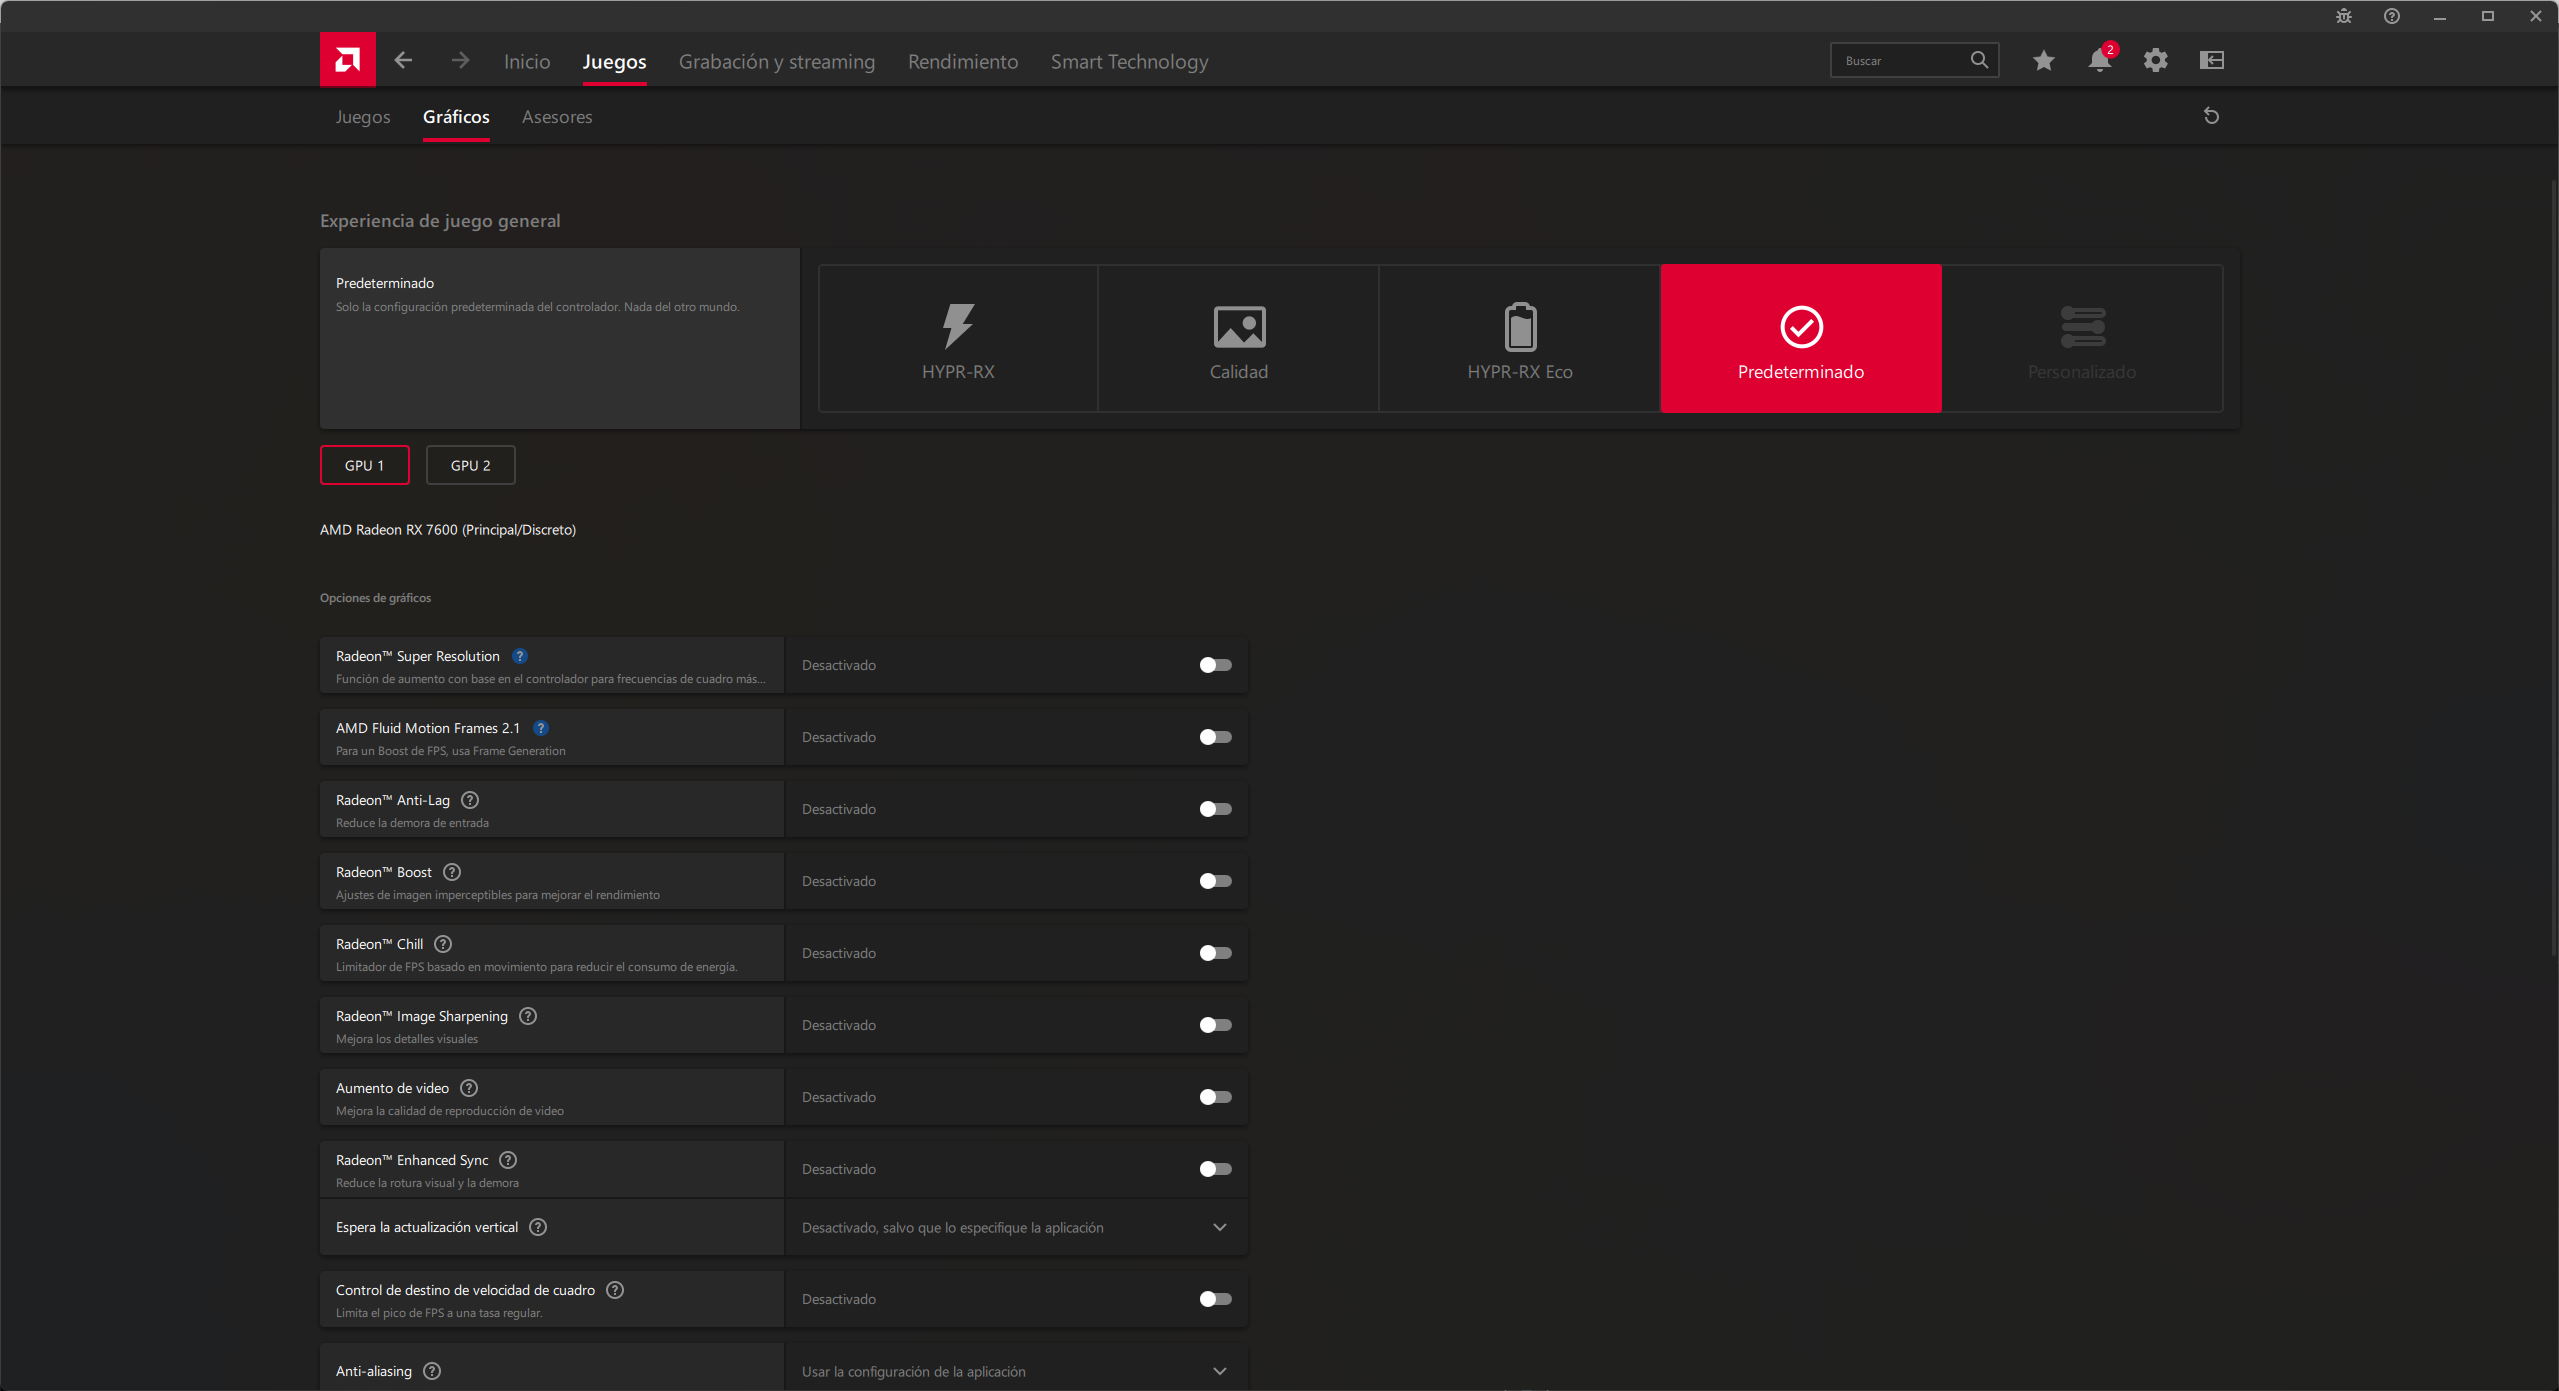Click the AMD logo home icon
Image resolution: width=2559 pixels, height=1391 pixels.
coord(347,60)
